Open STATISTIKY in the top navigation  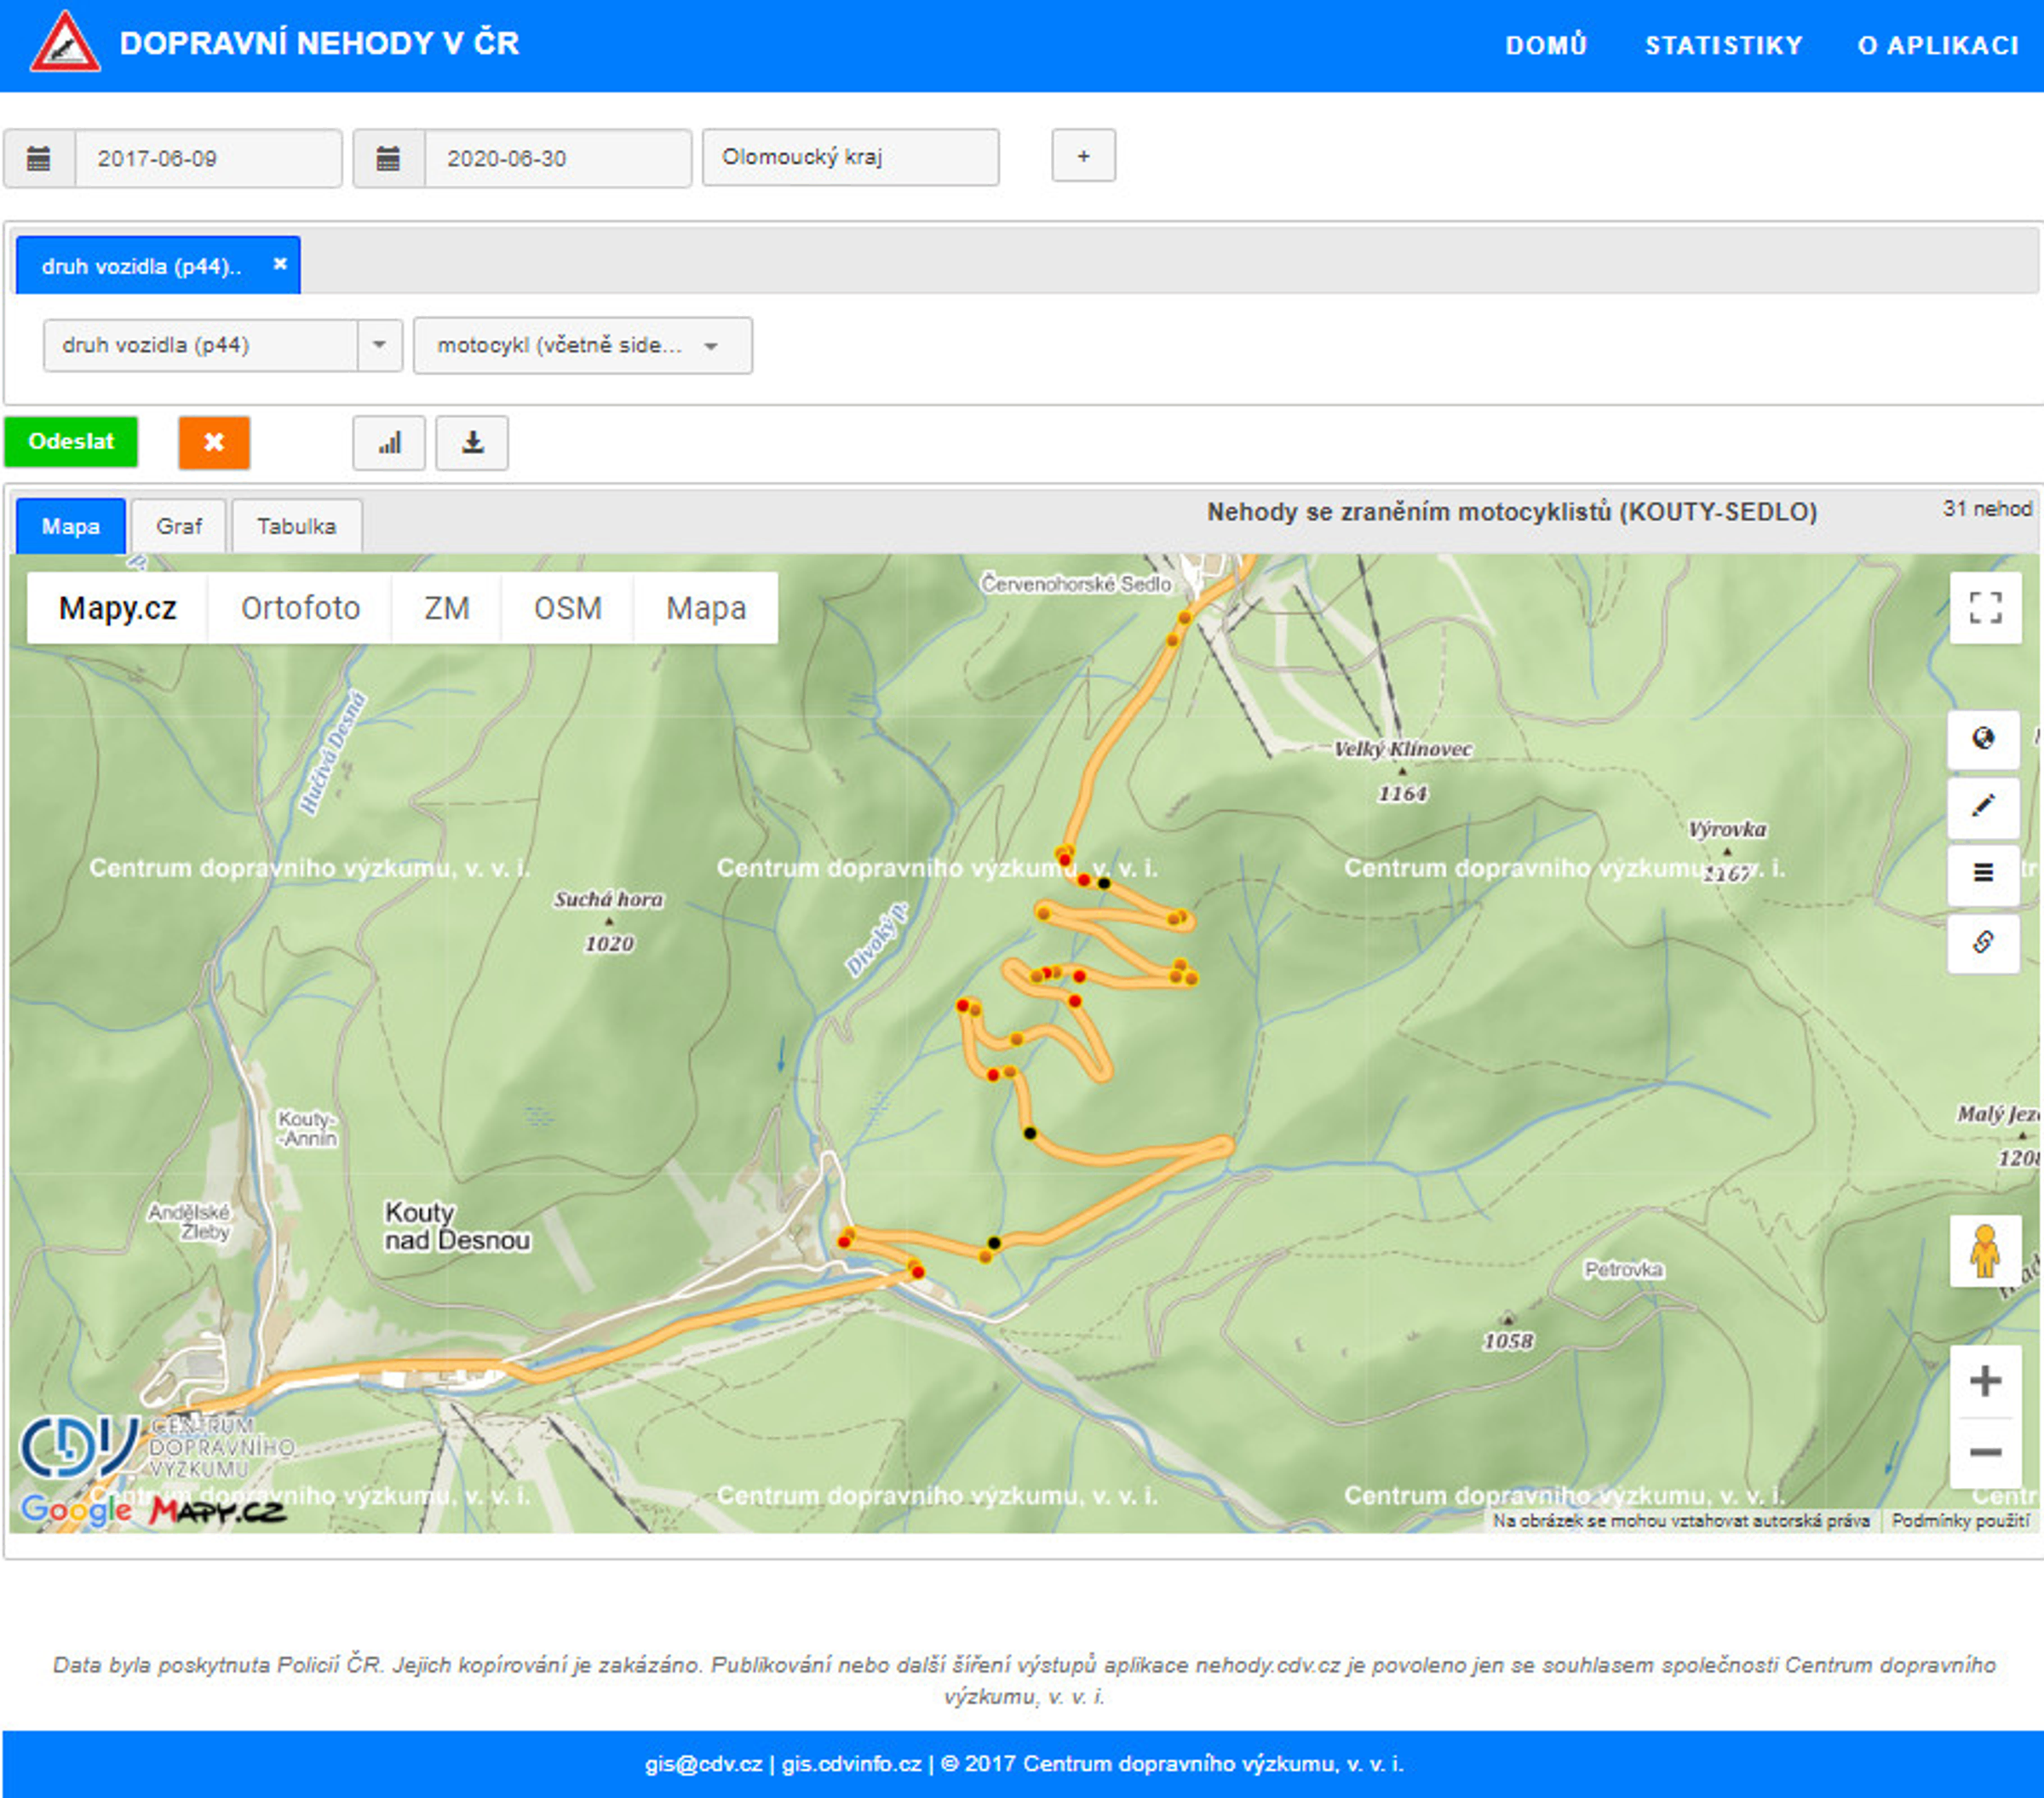(1723, 45)
